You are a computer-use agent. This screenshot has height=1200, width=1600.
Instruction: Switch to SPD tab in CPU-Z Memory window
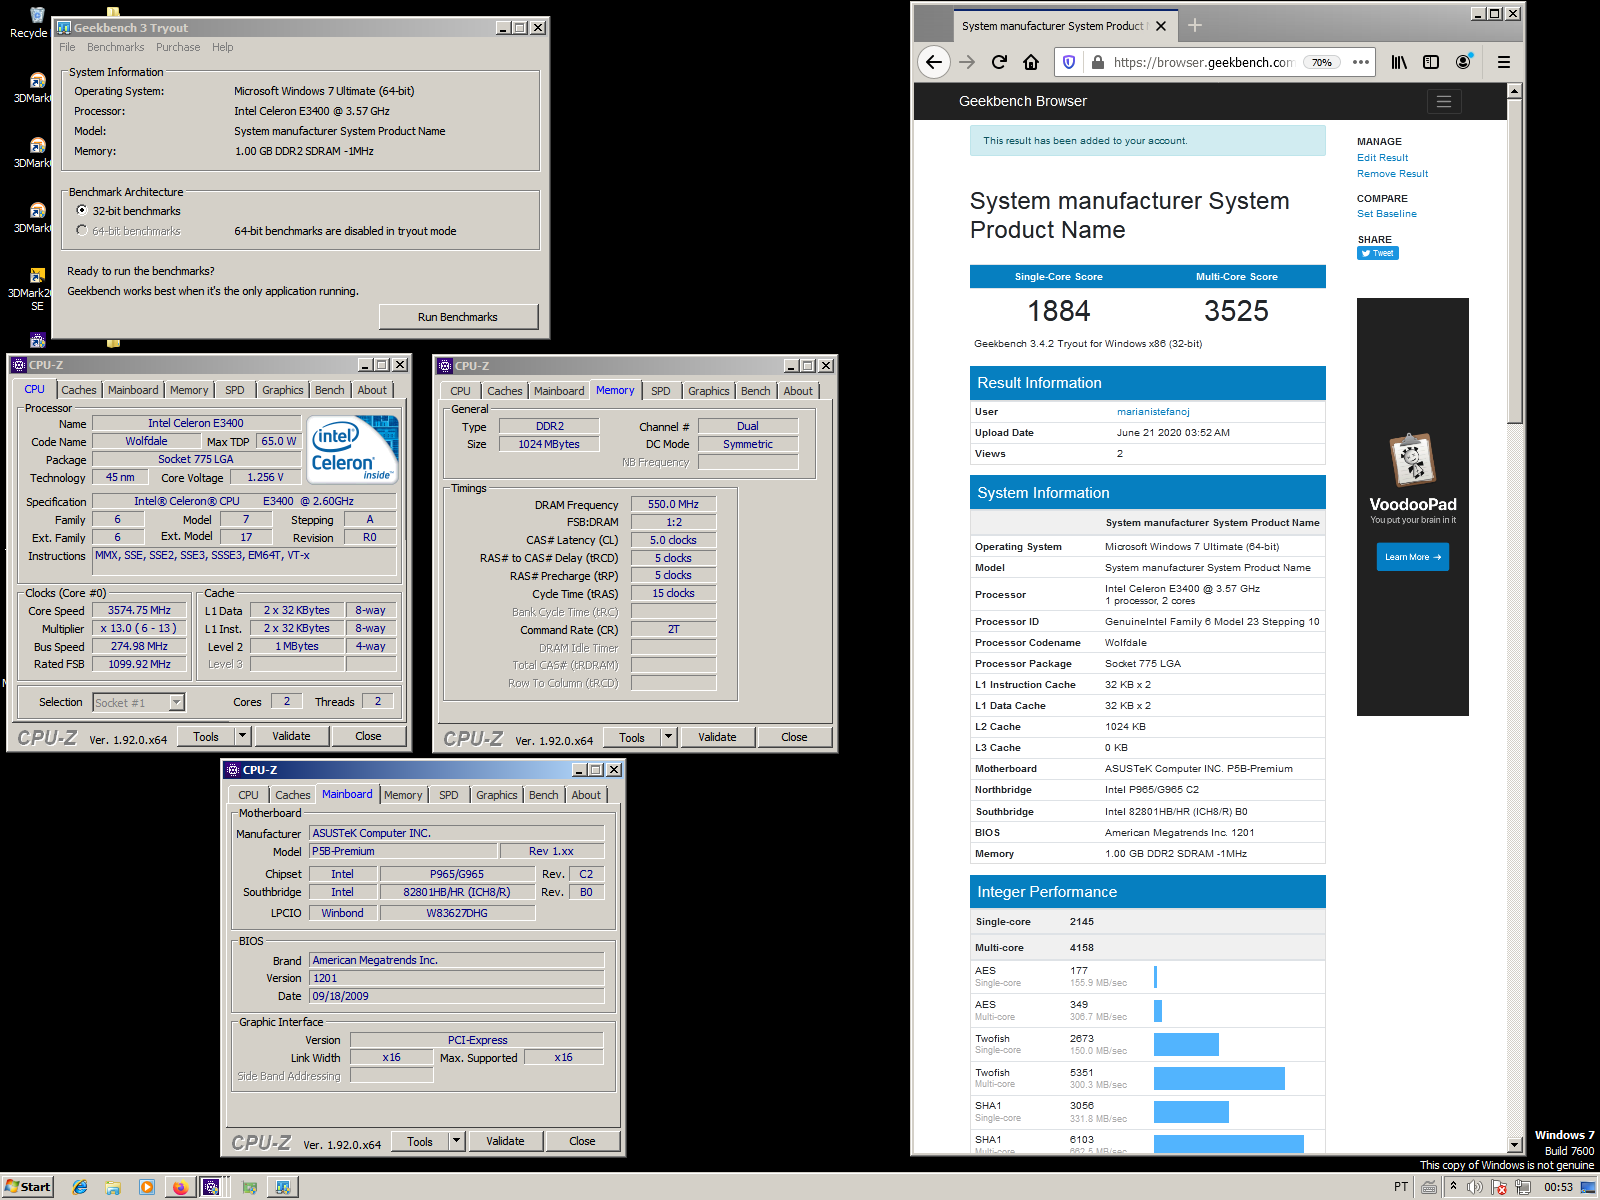[661, 391]
